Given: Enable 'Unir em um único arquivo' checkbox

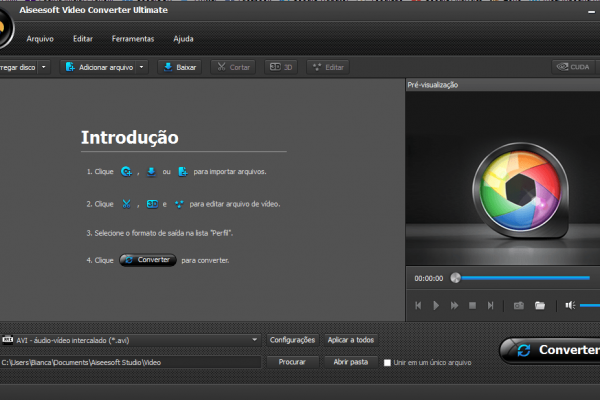Looking at the screenshot, I should point(388,362).
